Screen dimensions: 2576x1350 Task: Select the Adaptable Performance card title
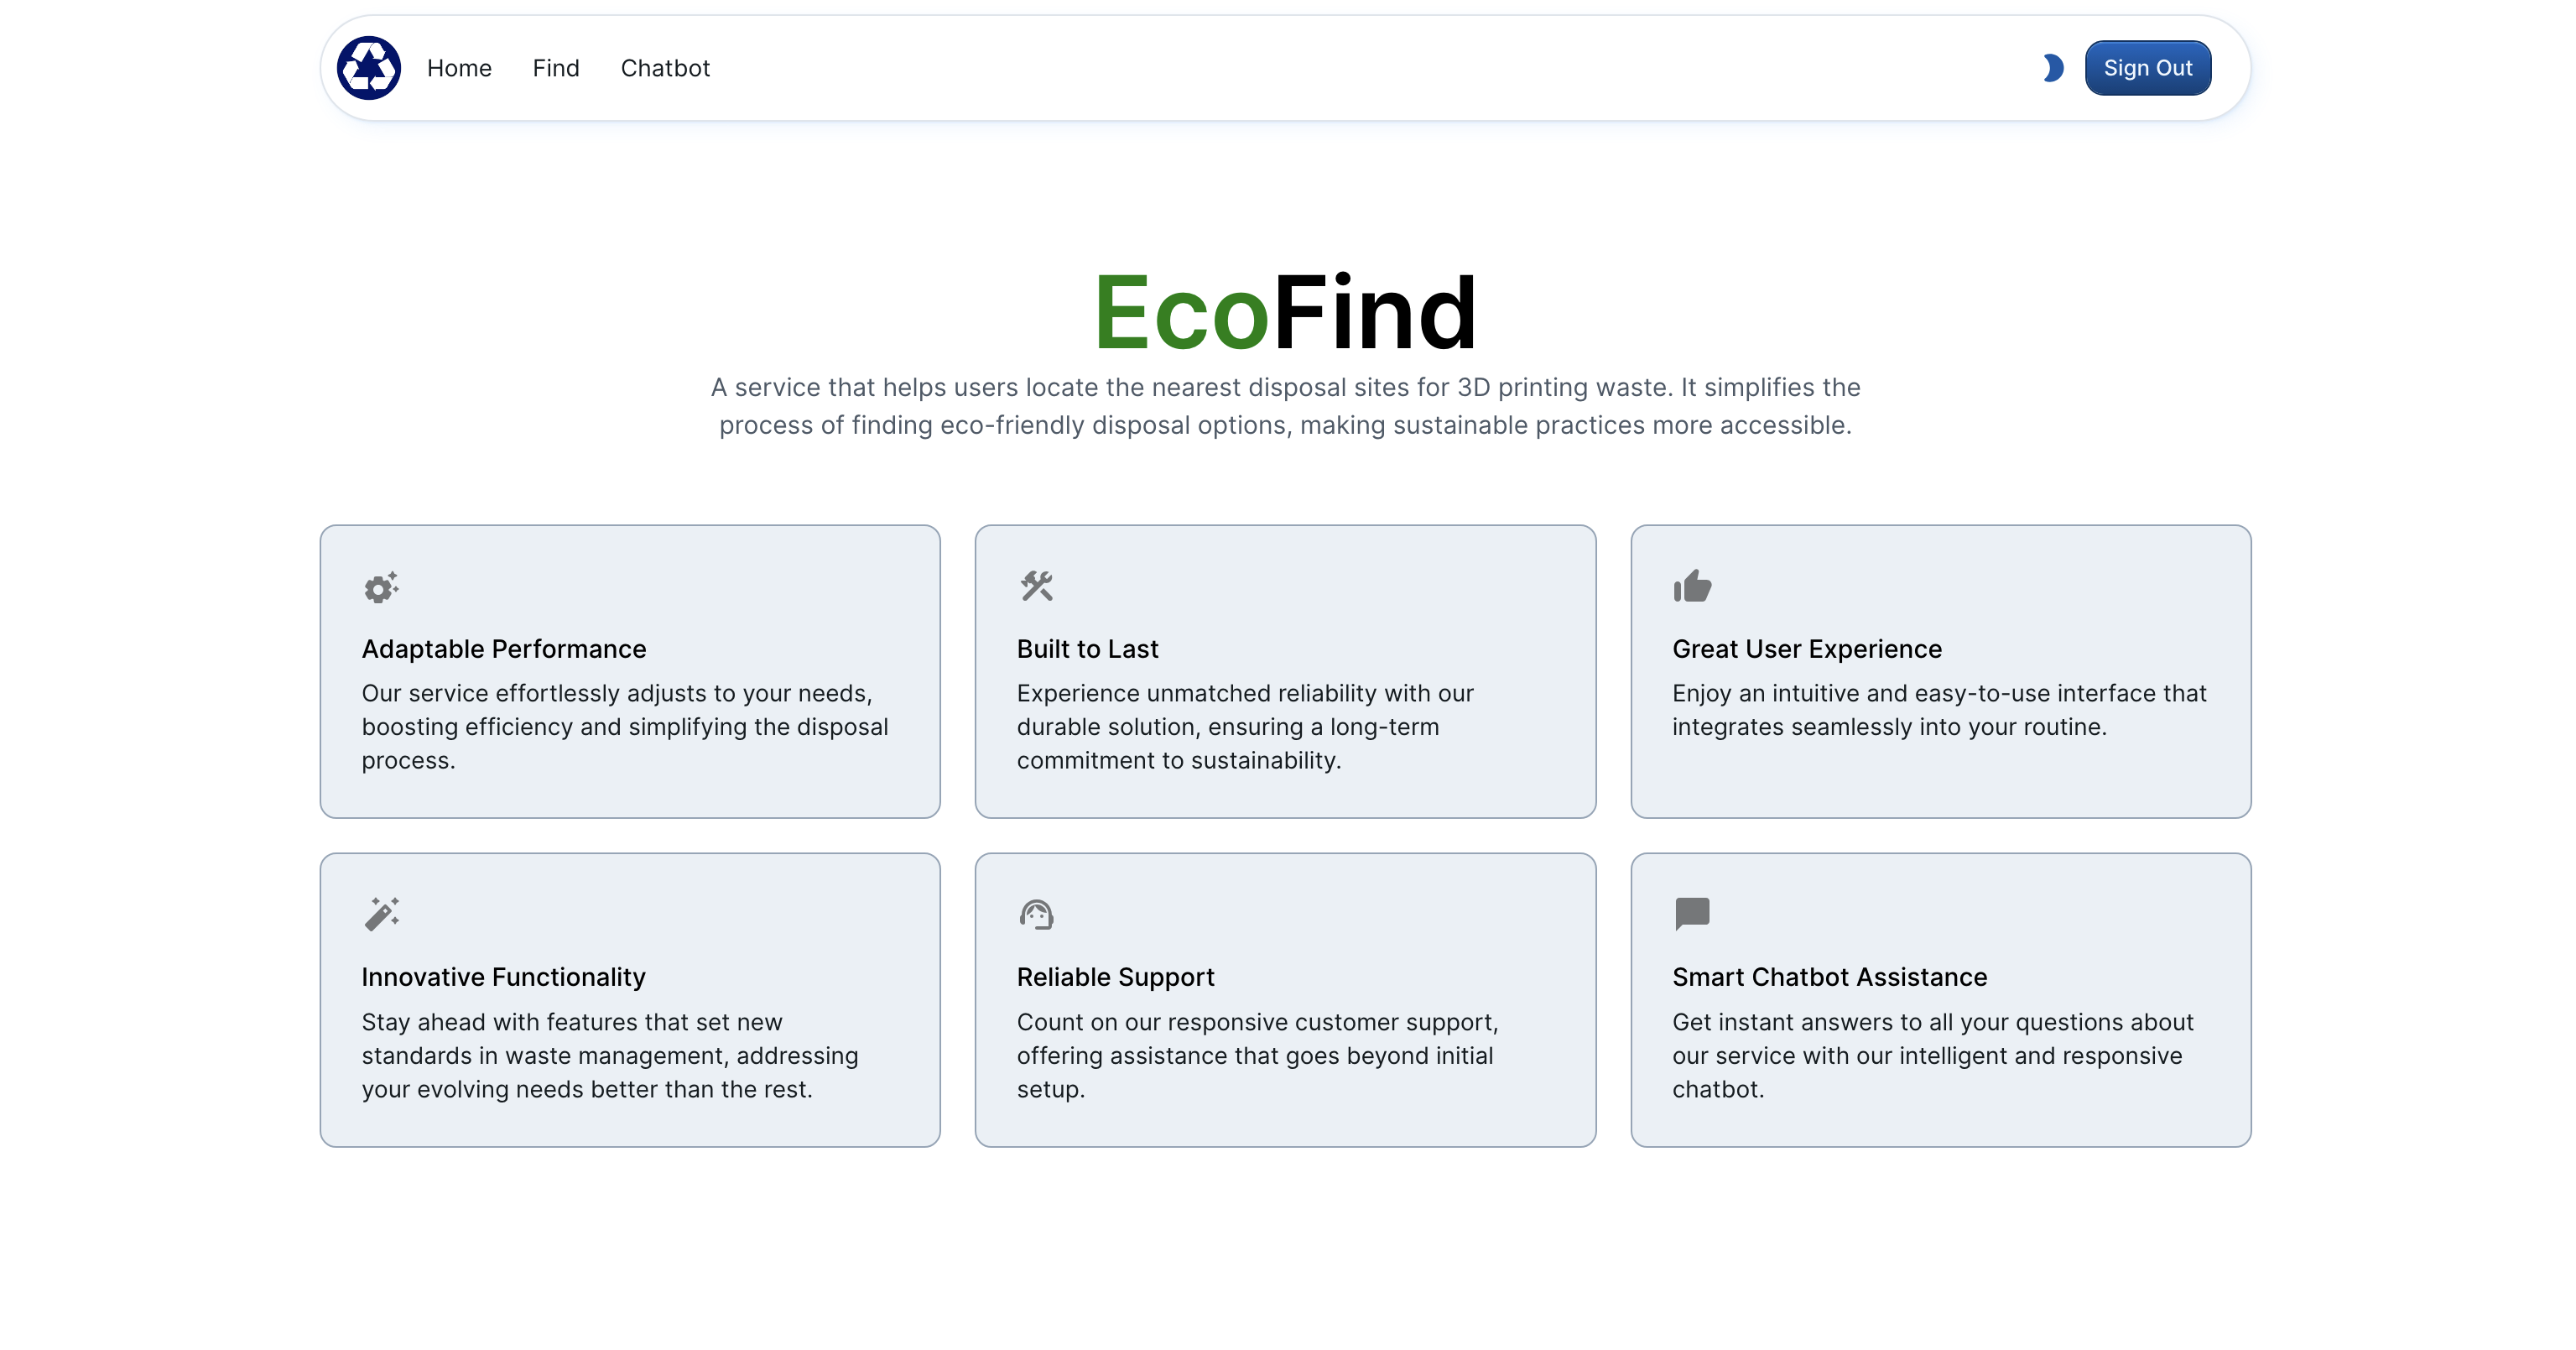click(x=504, y=649)
